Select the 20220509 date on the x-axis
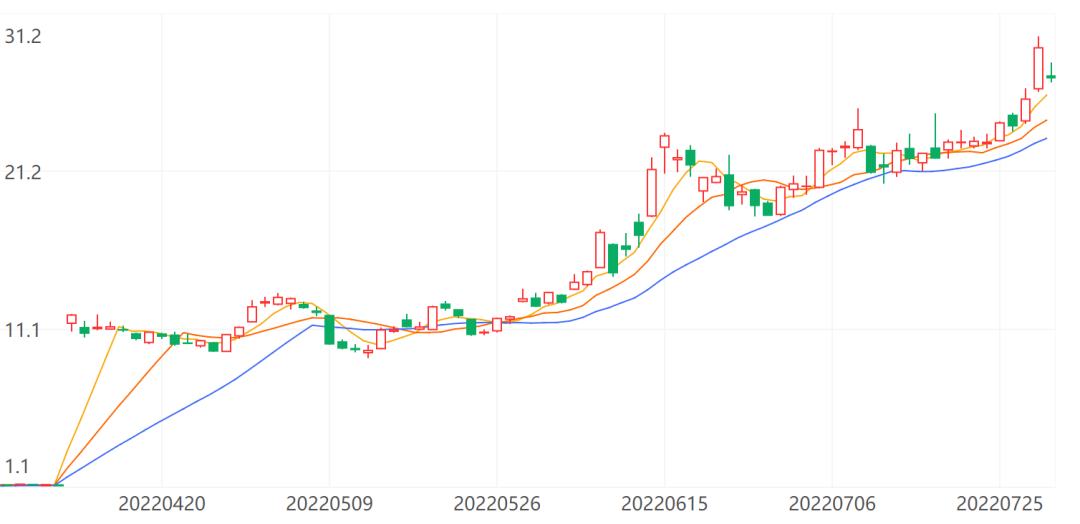The image size is (1080, 524). [x=329, y=503]
